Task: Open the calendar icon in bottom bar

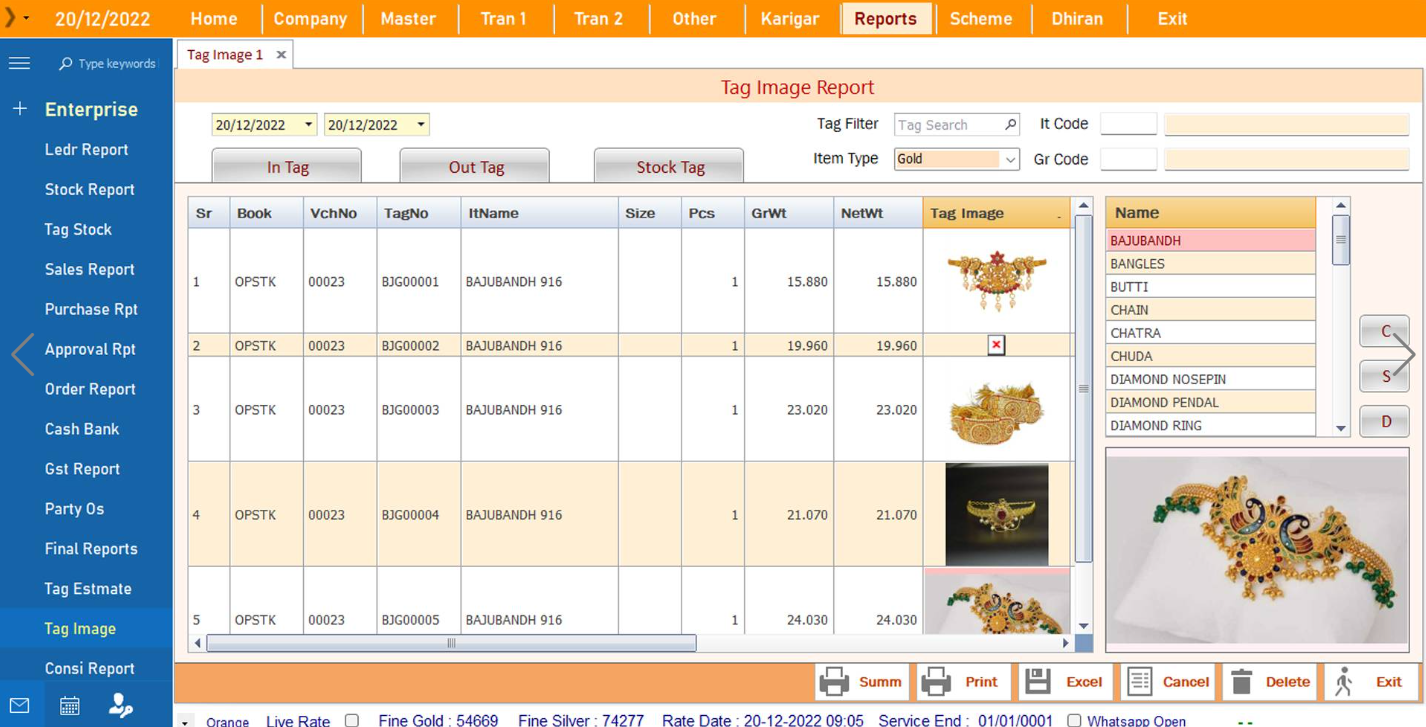Action: [x=69, y=706]
